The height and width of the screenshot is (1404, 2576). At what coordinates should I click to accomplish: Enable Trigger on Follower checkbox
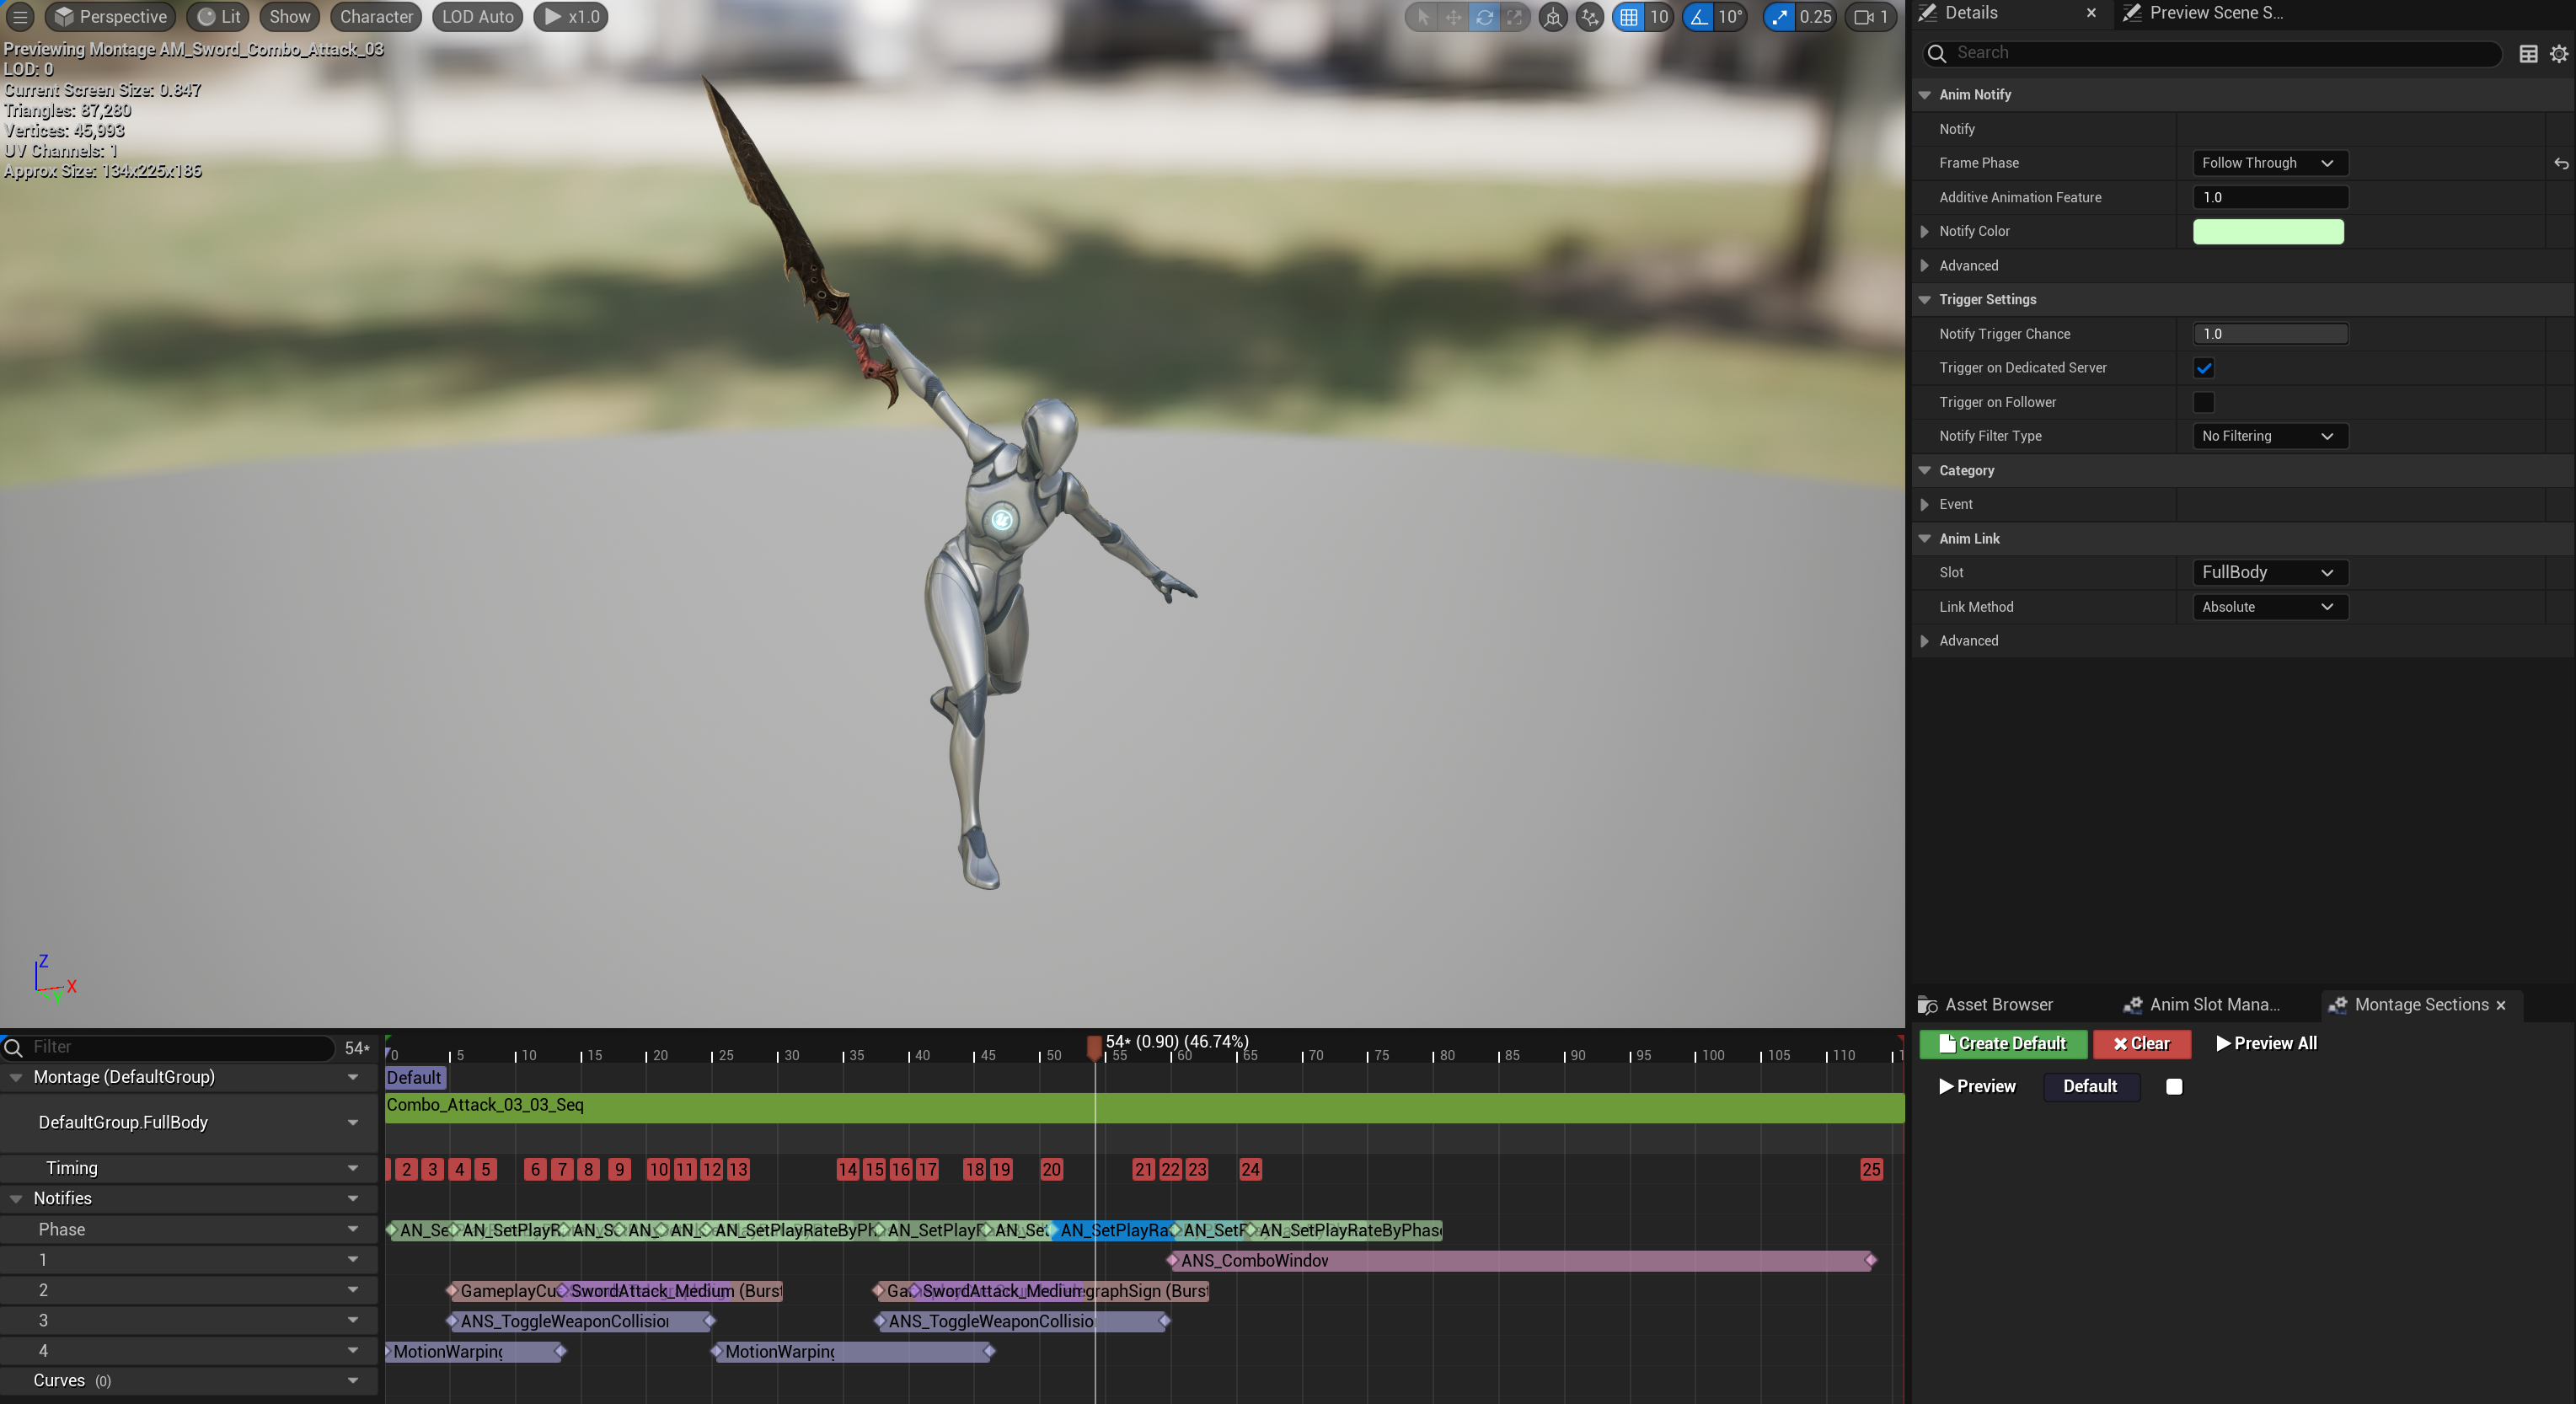[2203, 402]
